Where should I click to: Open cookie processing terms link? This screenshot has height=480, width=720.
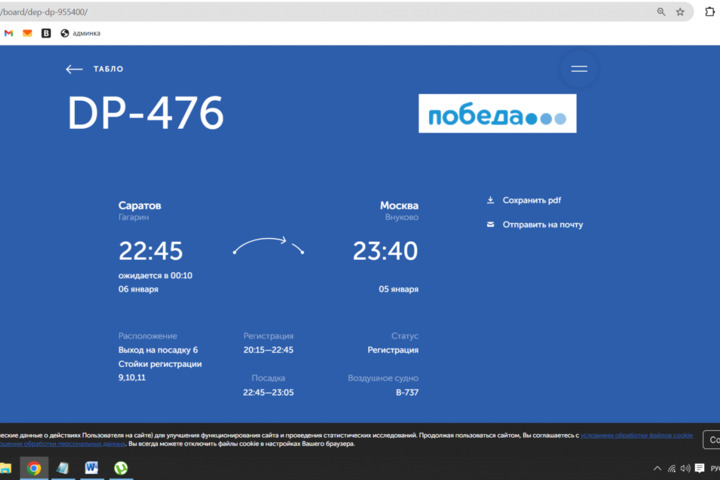pos(638,435)
